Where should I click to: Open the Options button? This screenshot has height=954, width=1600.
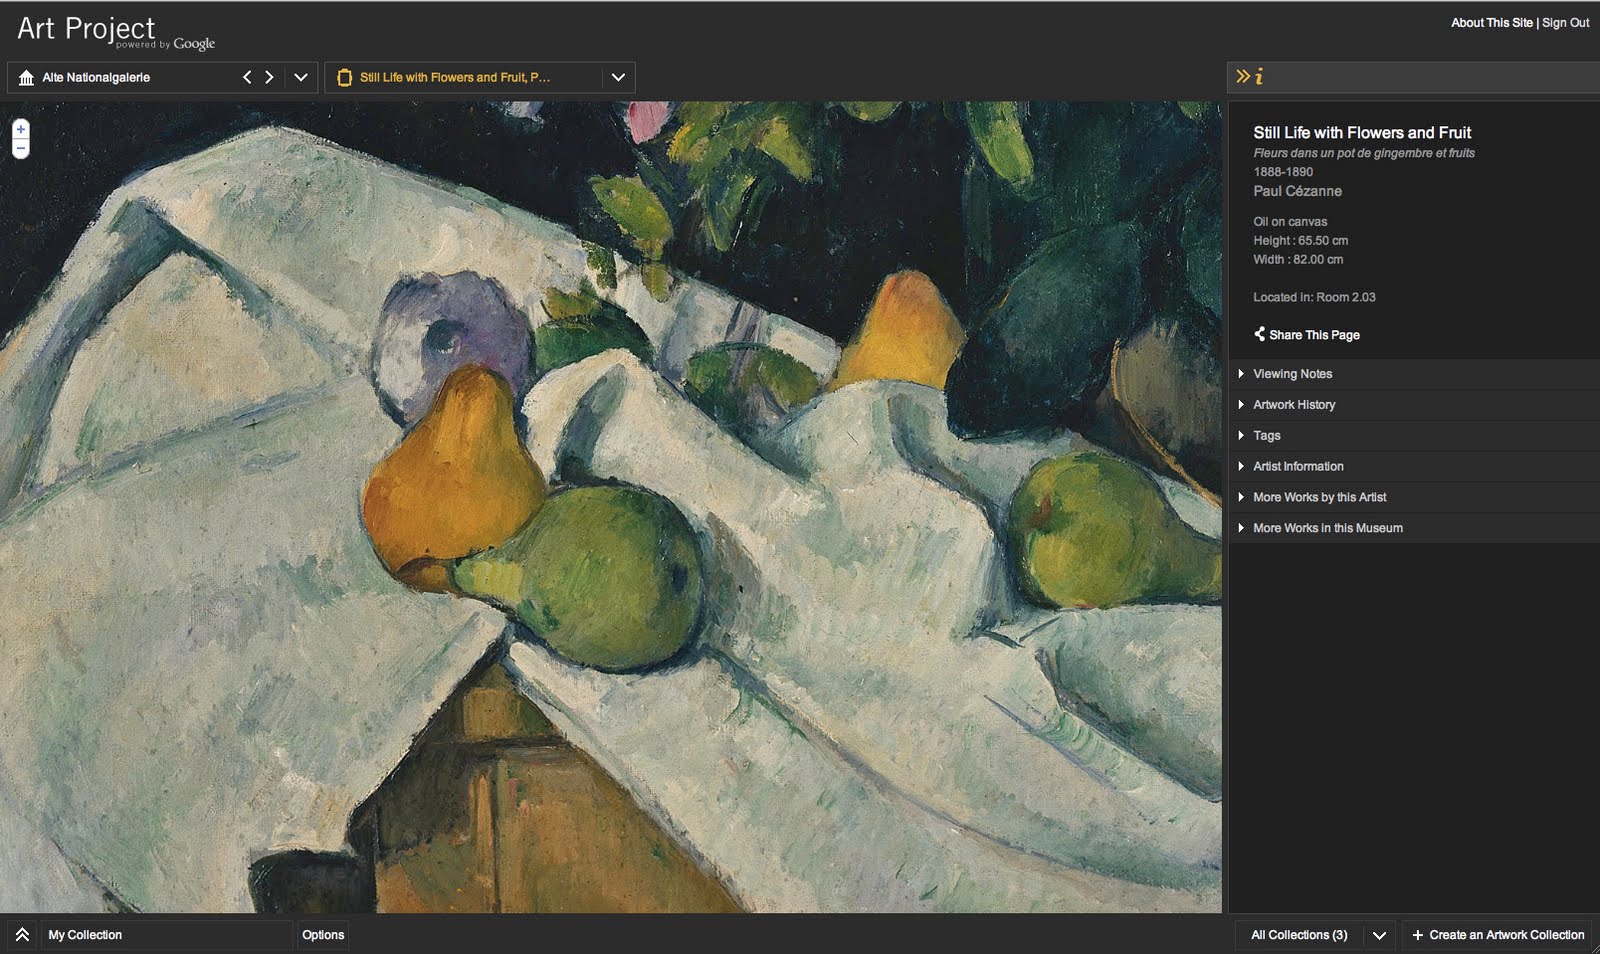[x=323, y=935]
